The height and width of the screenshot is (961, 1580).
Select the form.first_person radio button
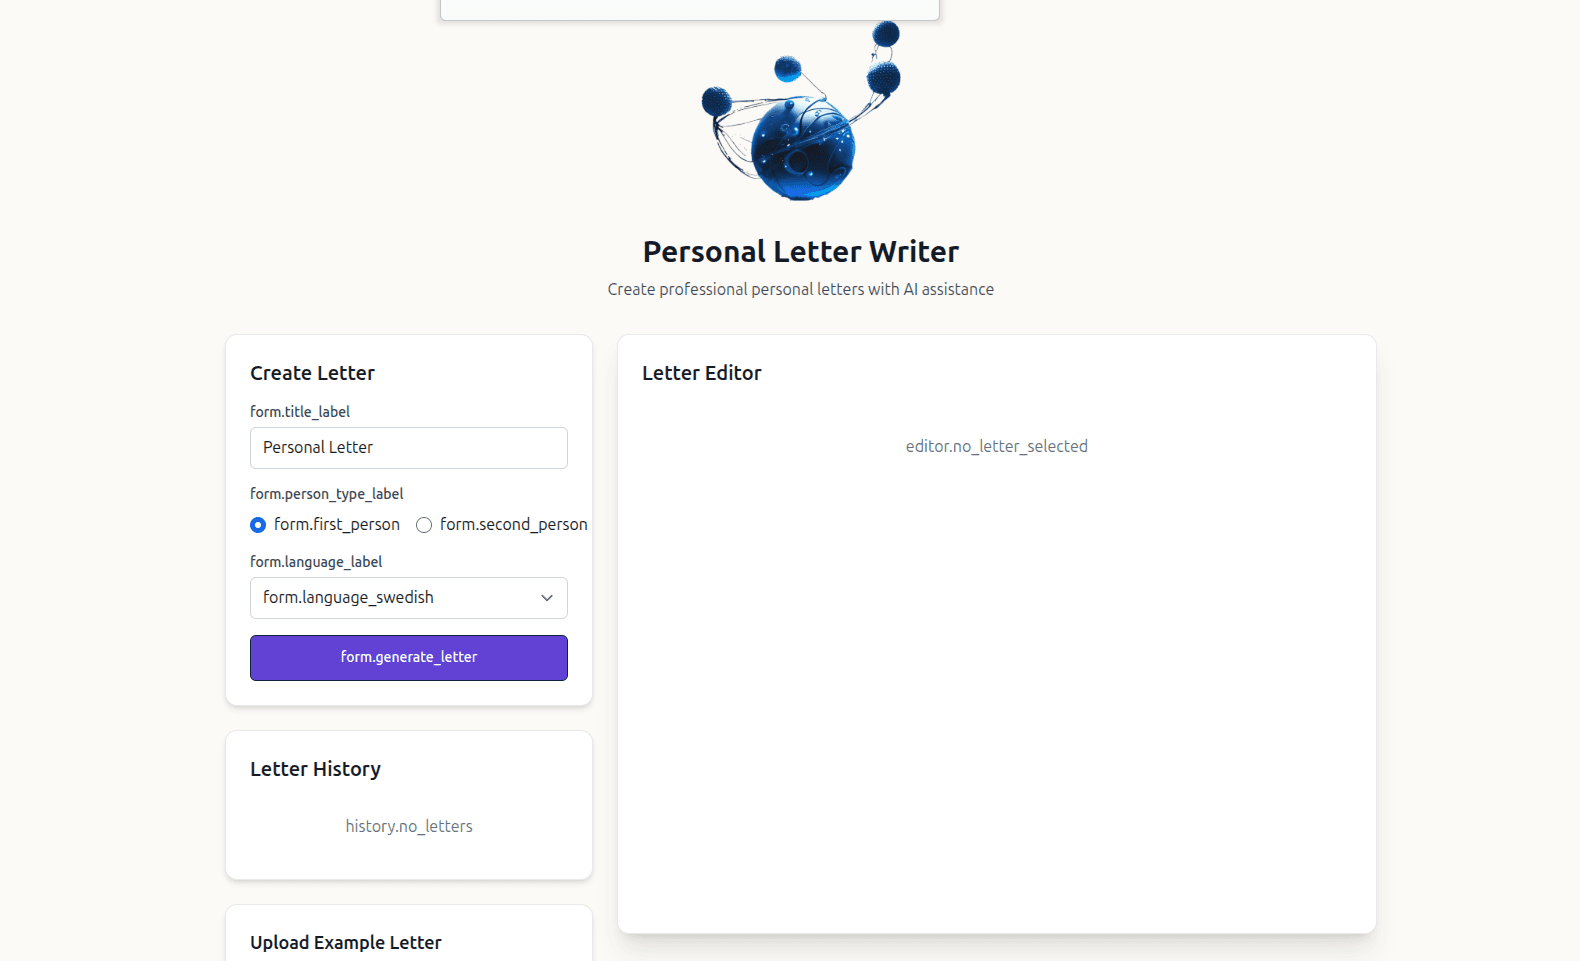tap(258, 525)
